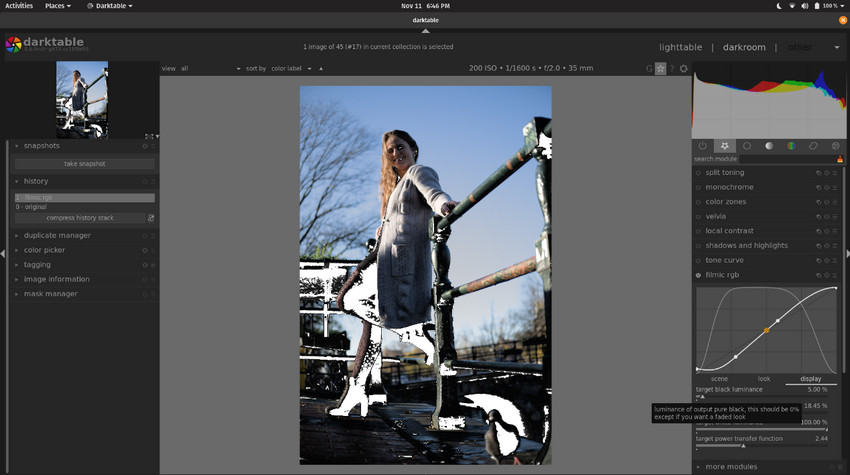Viewport: 850px width, 475px height.
Task: Show the favorite modules group
Action: click(725, 146)
